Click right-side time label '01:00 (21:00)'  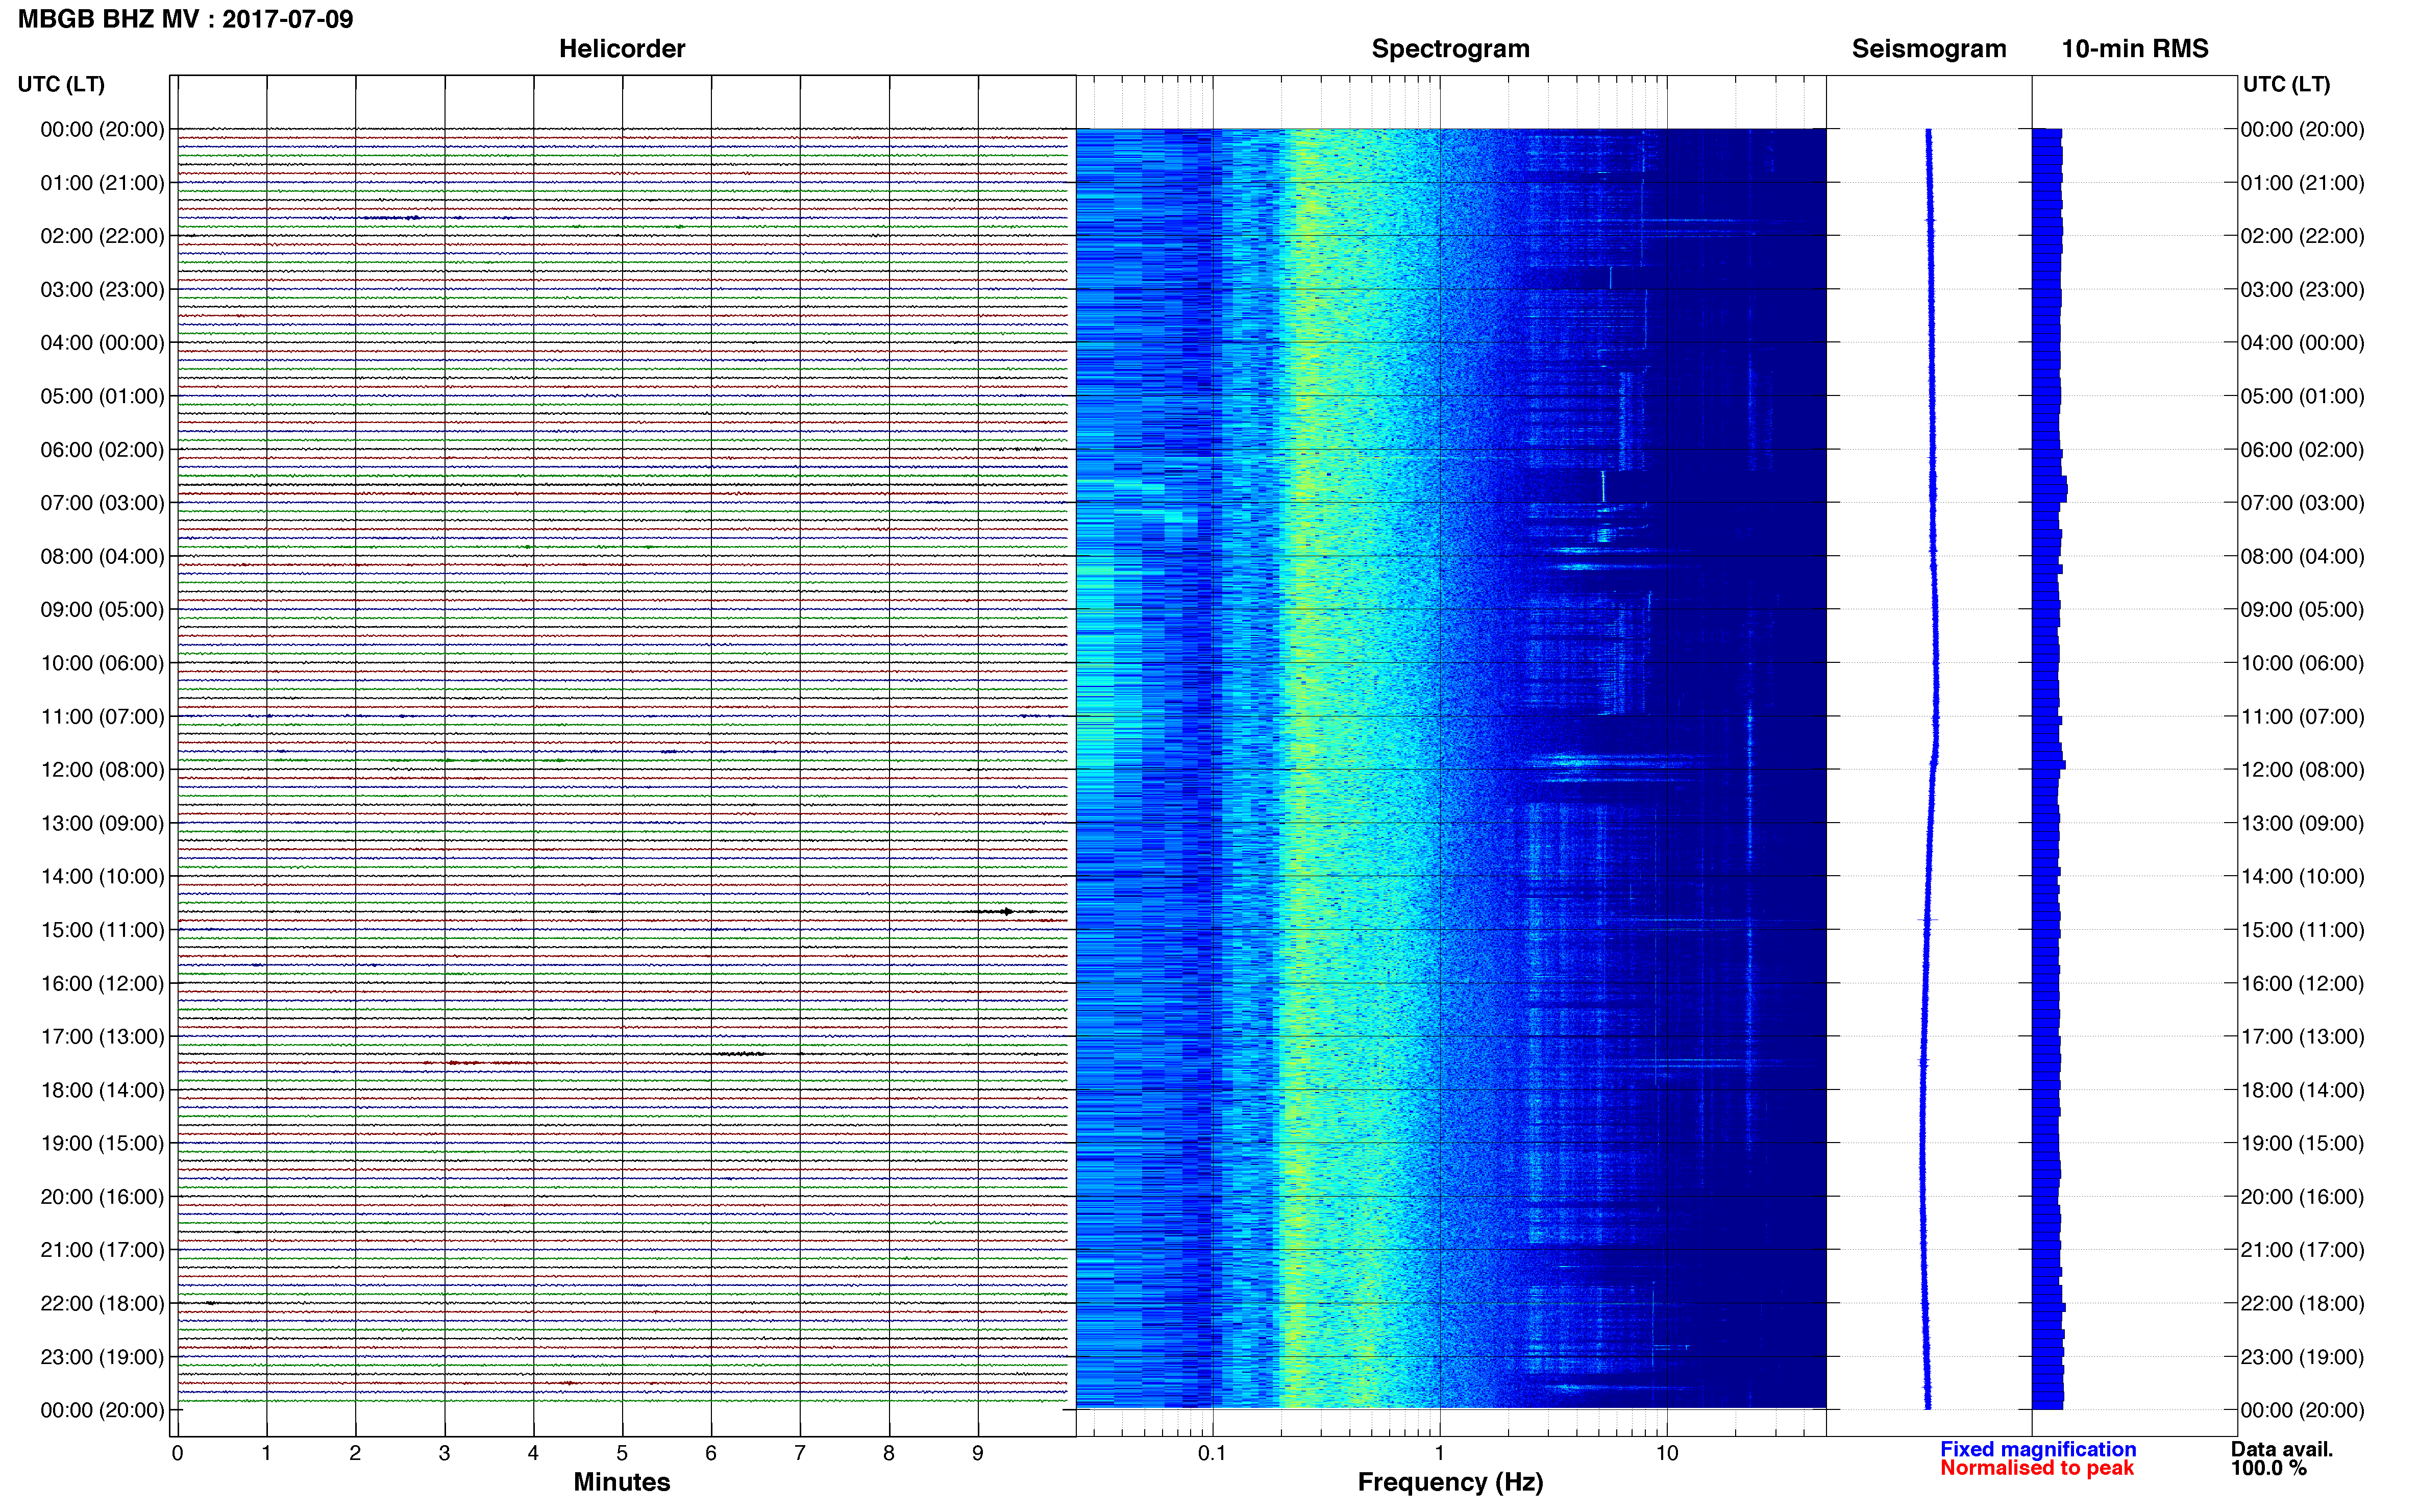point(2302,183)
